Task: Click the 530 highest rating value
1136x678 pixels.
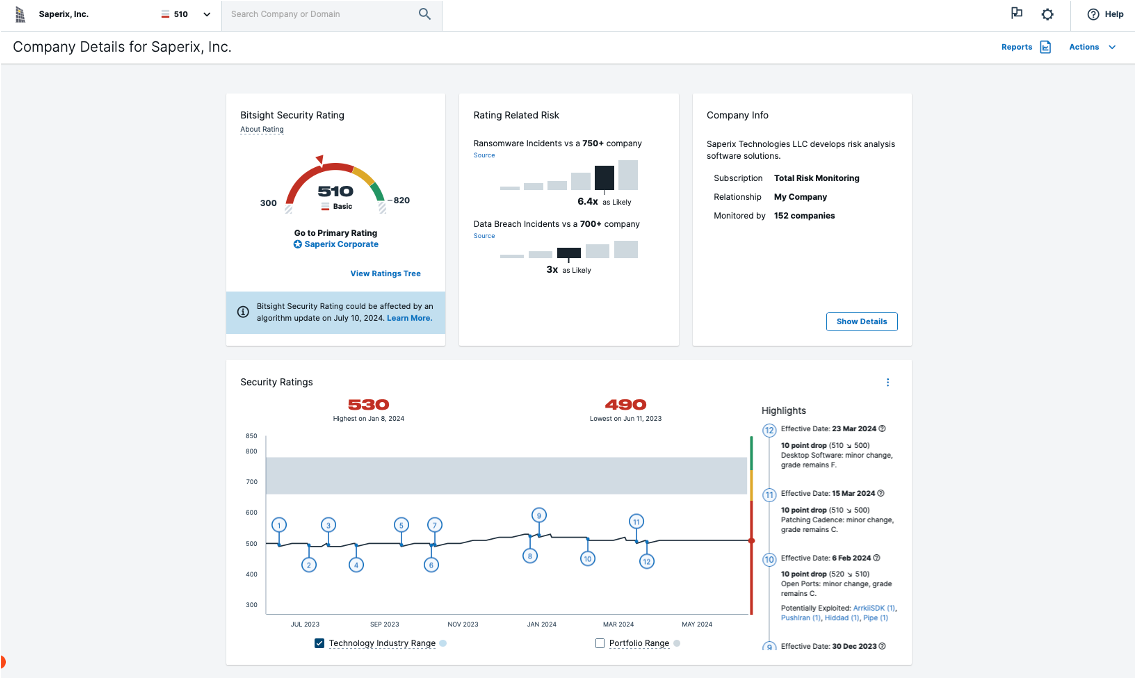Action: pos(369,405)
